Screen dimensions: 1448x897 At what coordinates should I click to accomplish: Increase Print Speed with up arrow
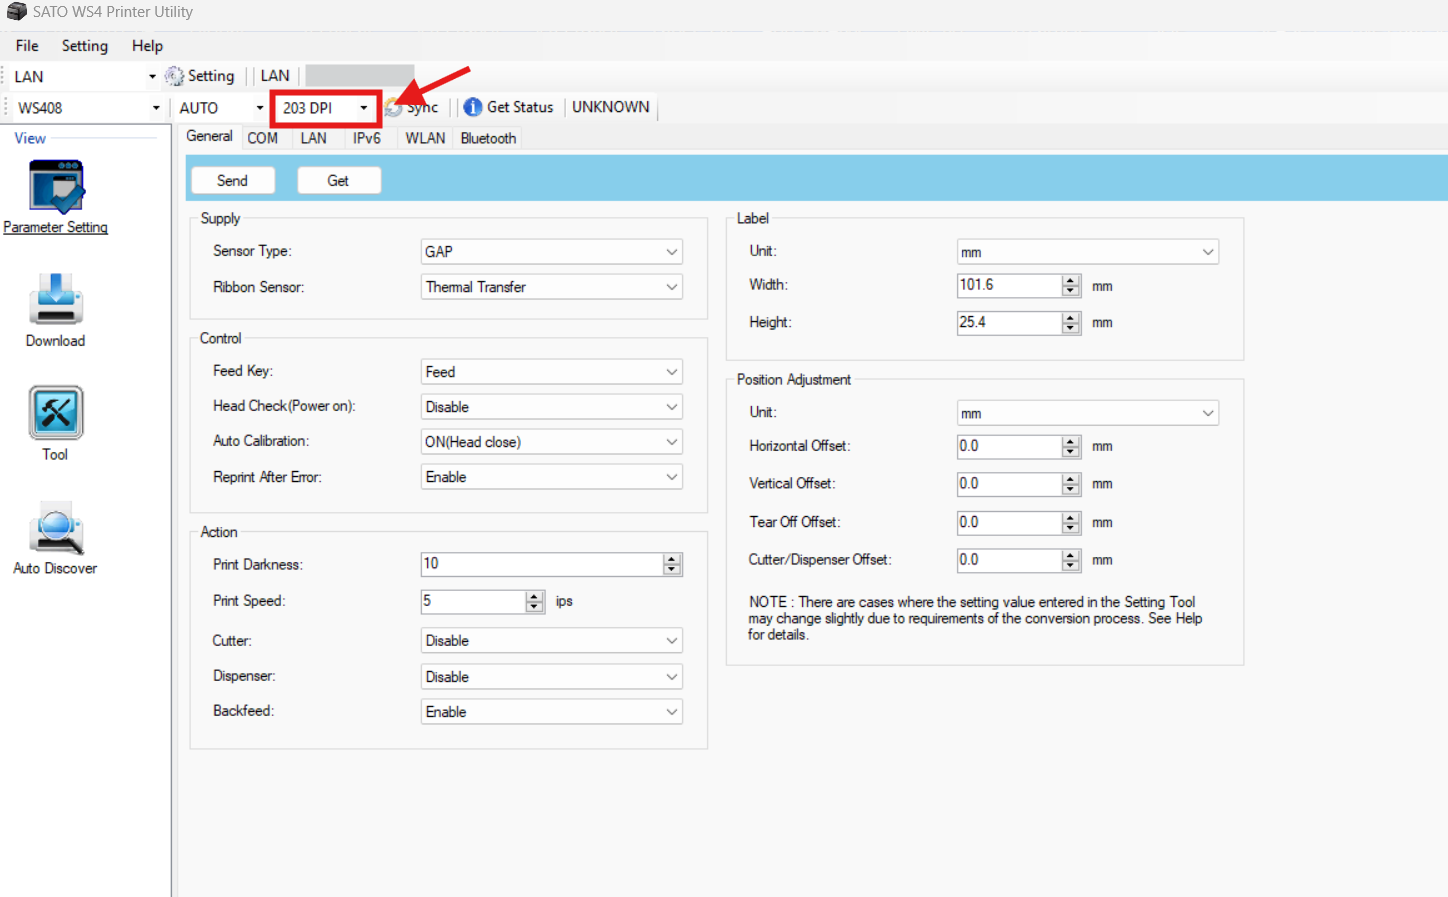point(534,596)
